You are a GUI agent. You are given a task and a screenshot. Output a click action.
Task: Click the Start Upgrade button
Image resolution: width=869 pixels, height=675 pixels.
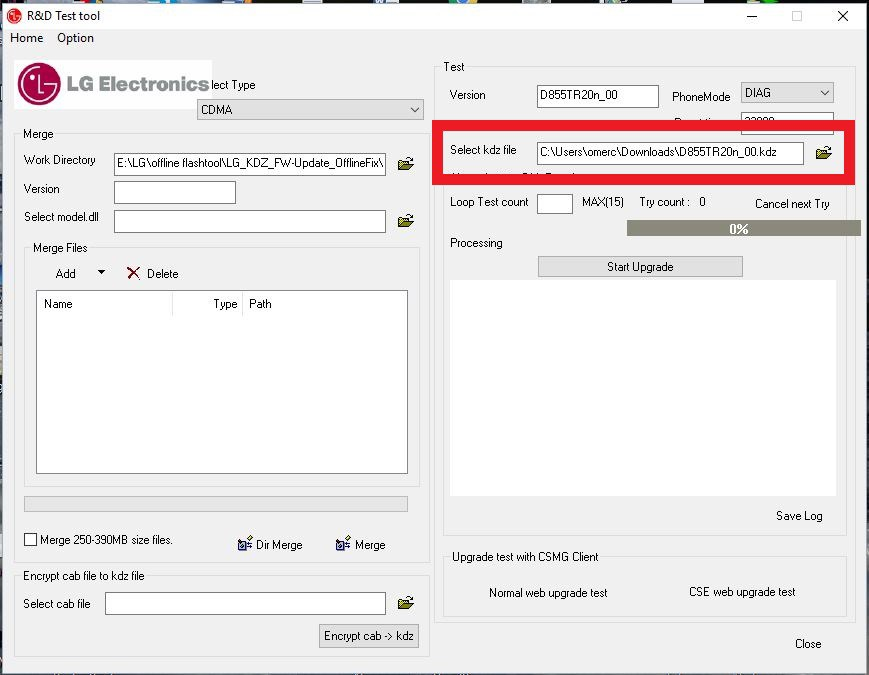coord(640,267)
